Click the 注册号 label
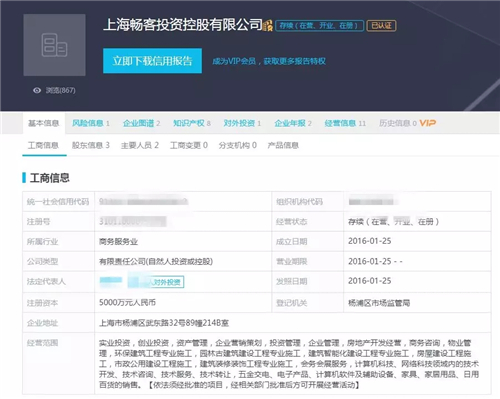The height and width of the screenshot is (399, 500). (38, 222)
